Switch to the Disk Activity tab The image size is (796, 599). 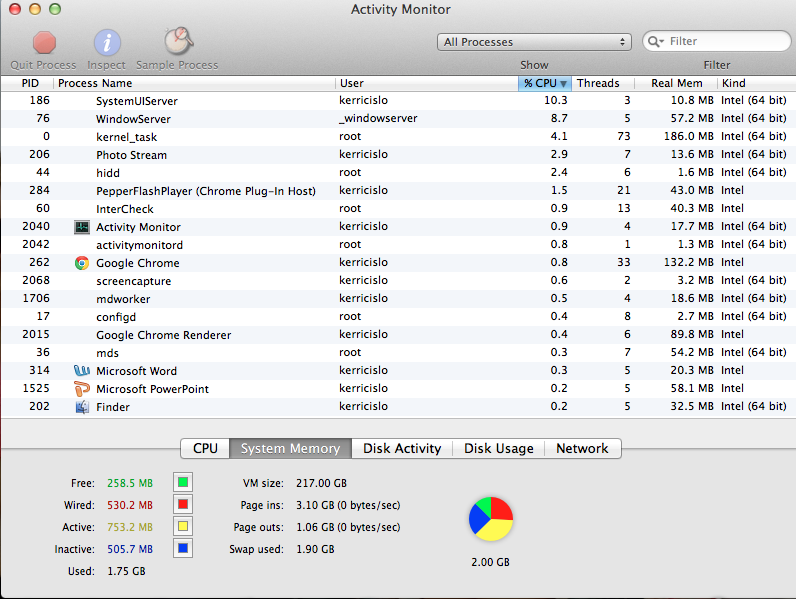point(402,448)
